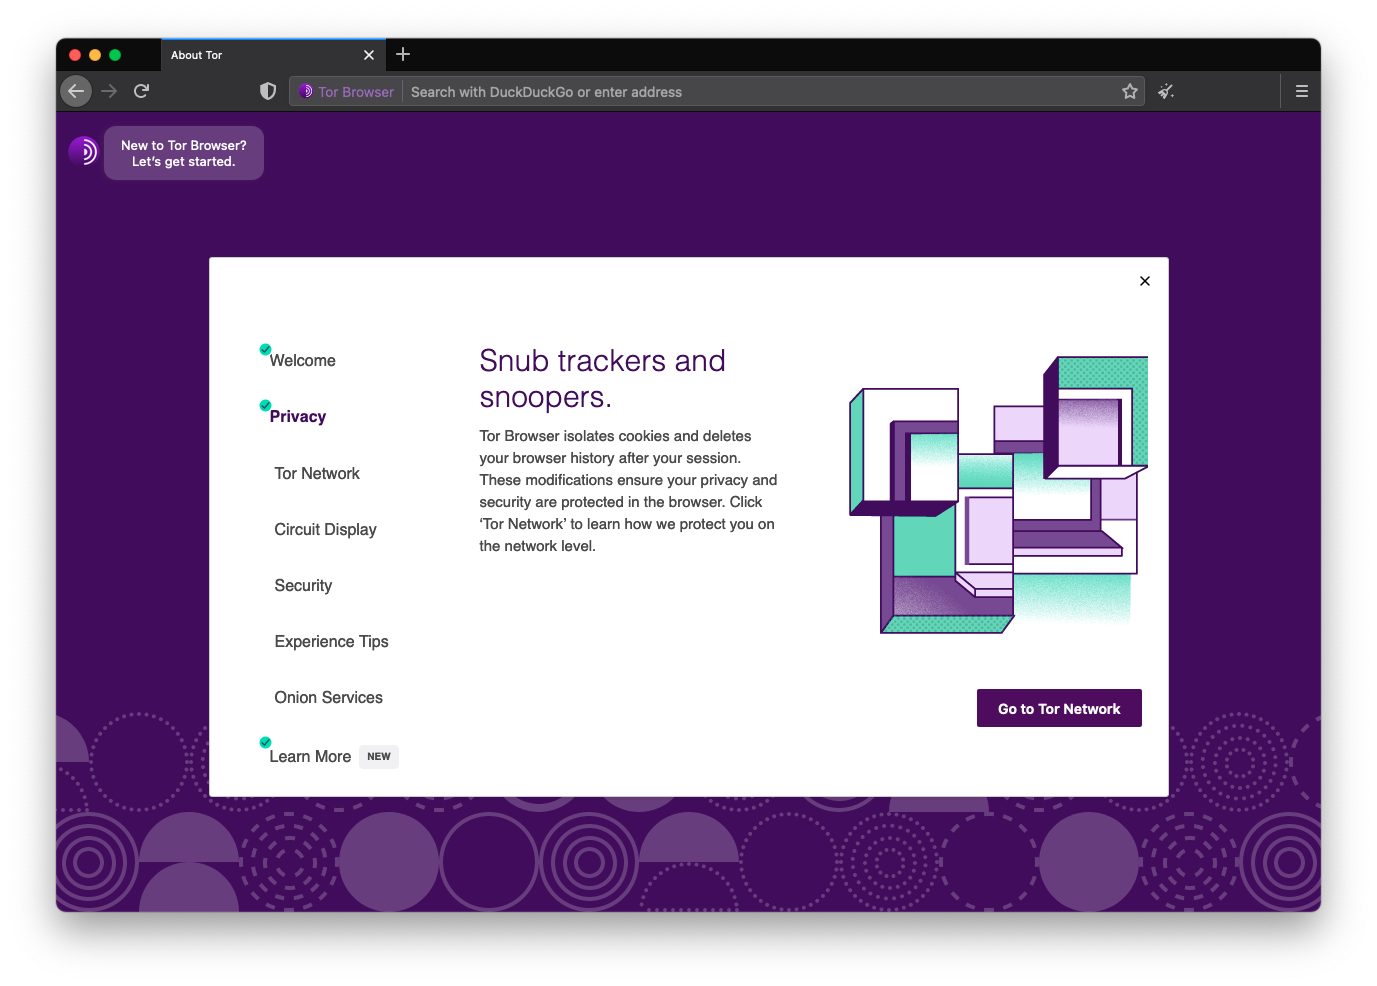Select the Learn More onboarding step

310,757
